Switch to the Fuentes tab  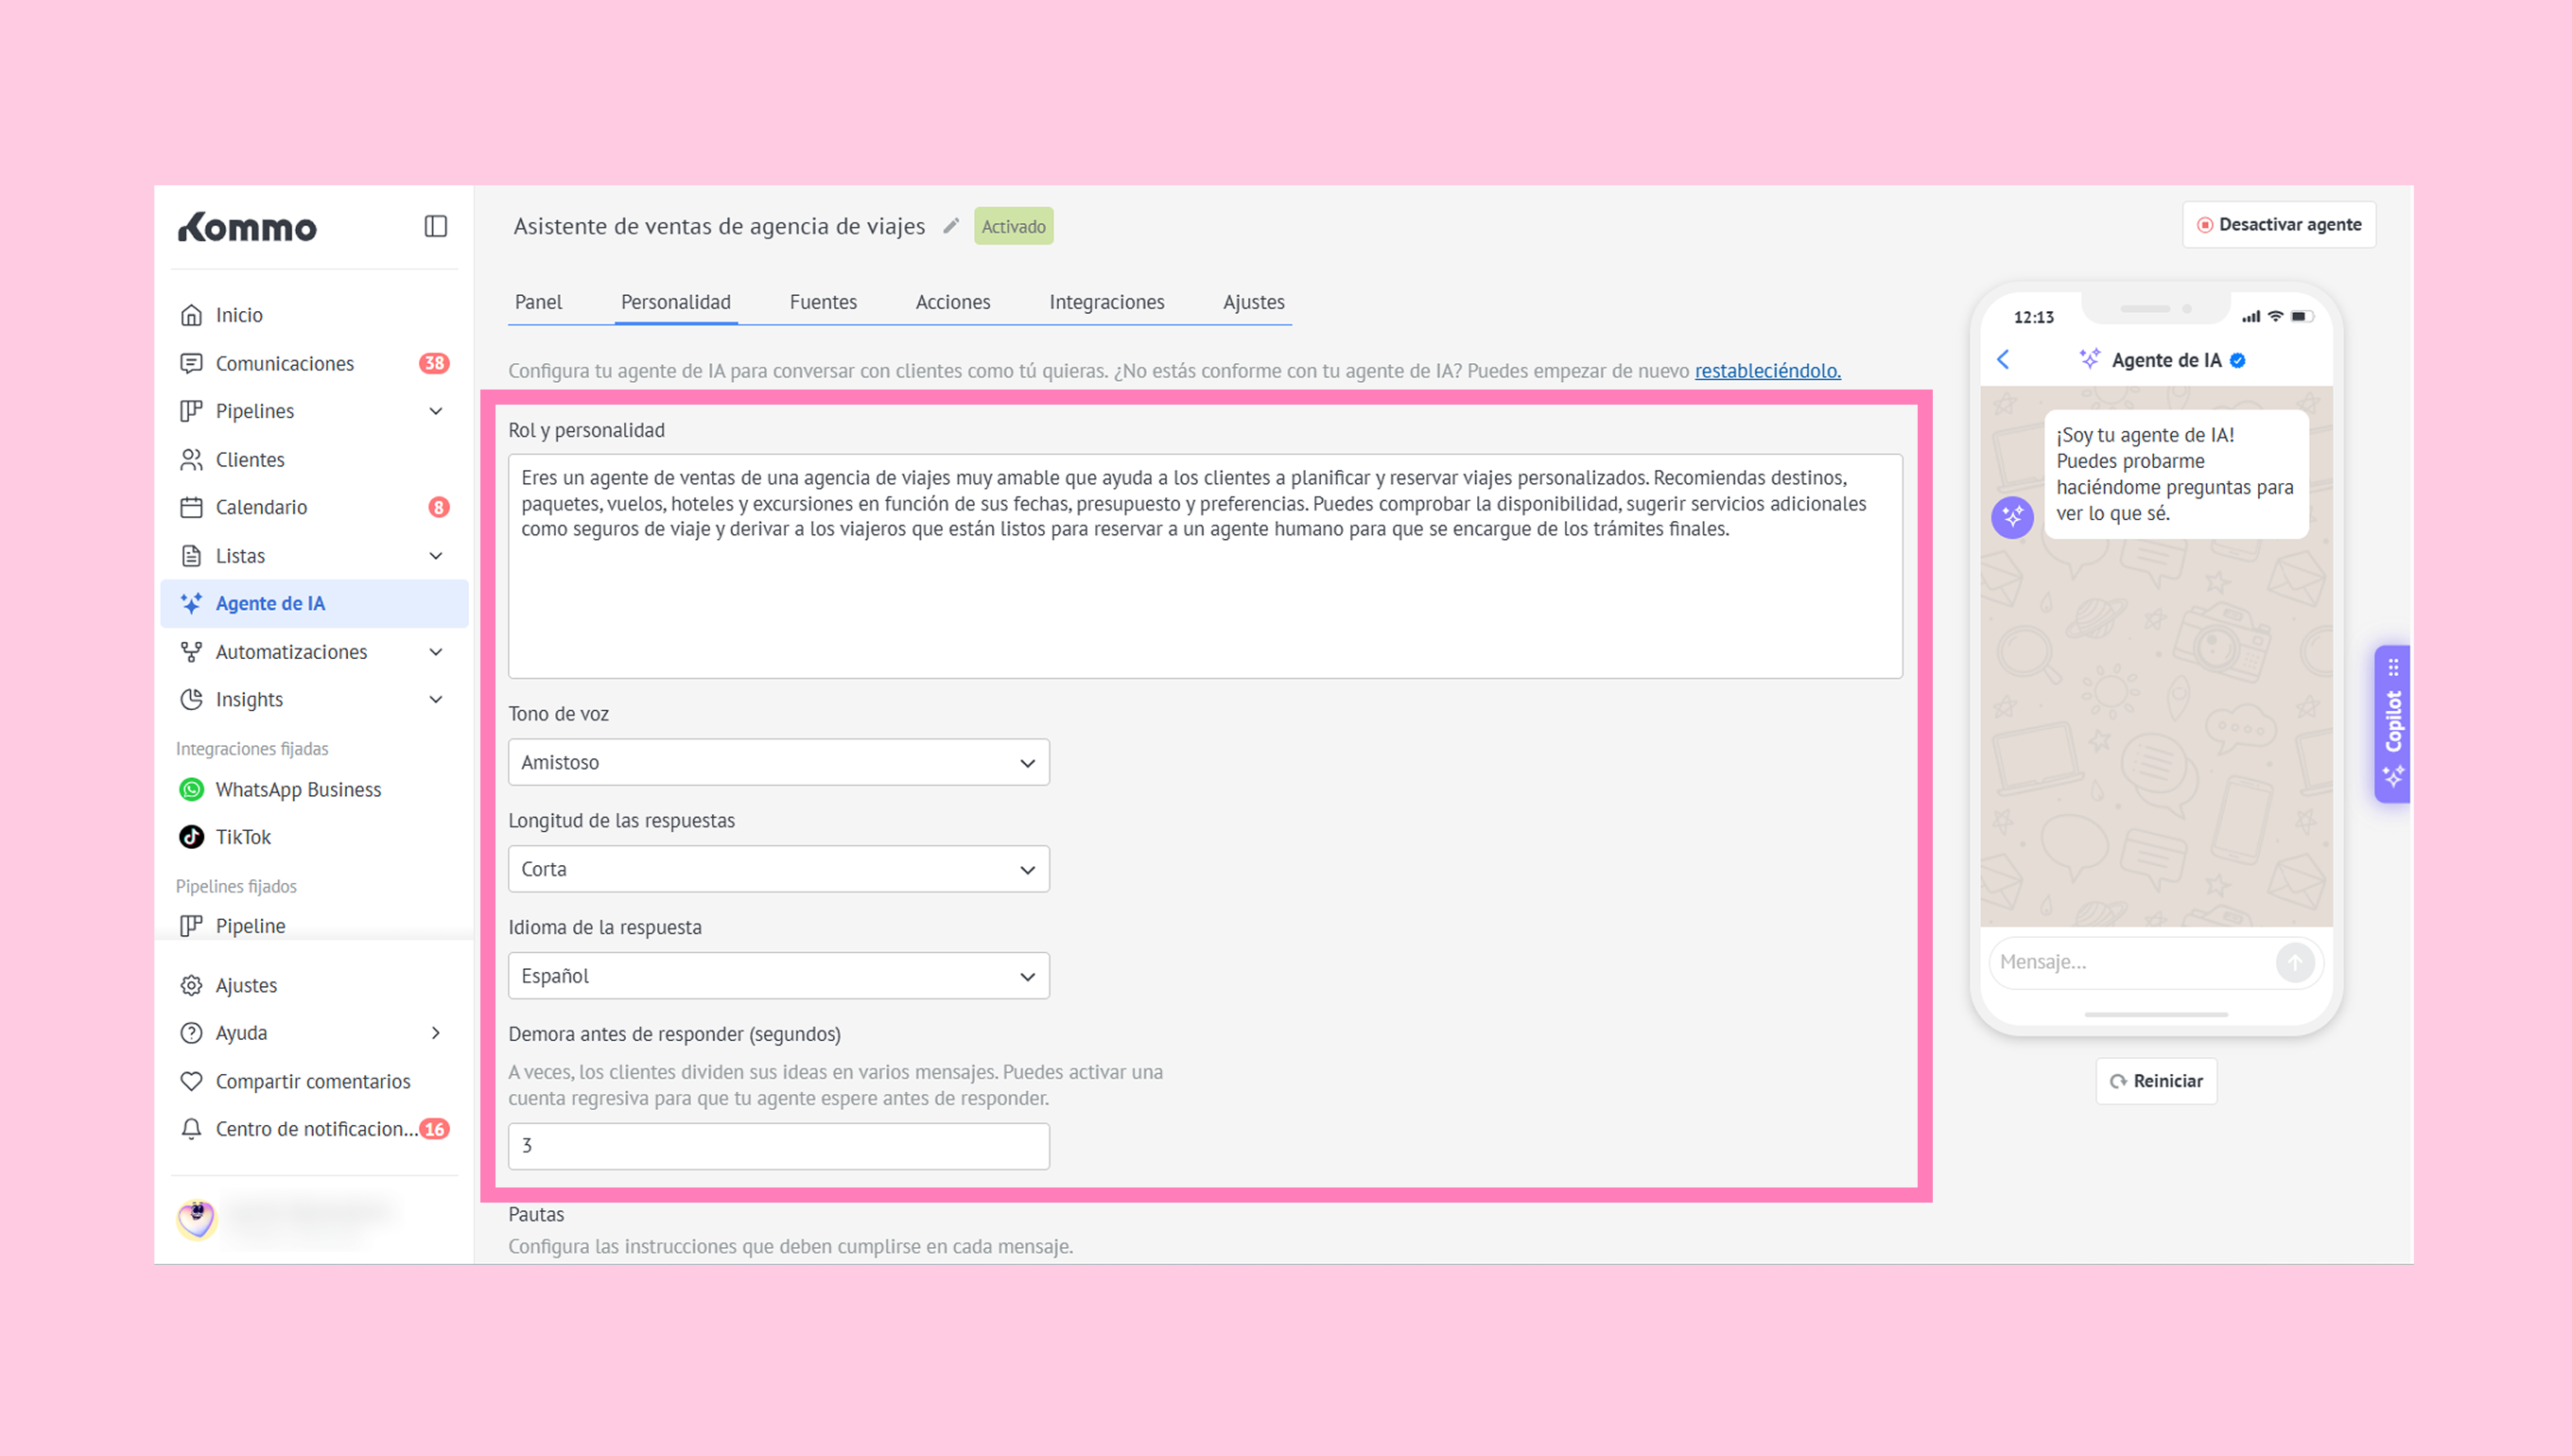[x=822, y=302]
